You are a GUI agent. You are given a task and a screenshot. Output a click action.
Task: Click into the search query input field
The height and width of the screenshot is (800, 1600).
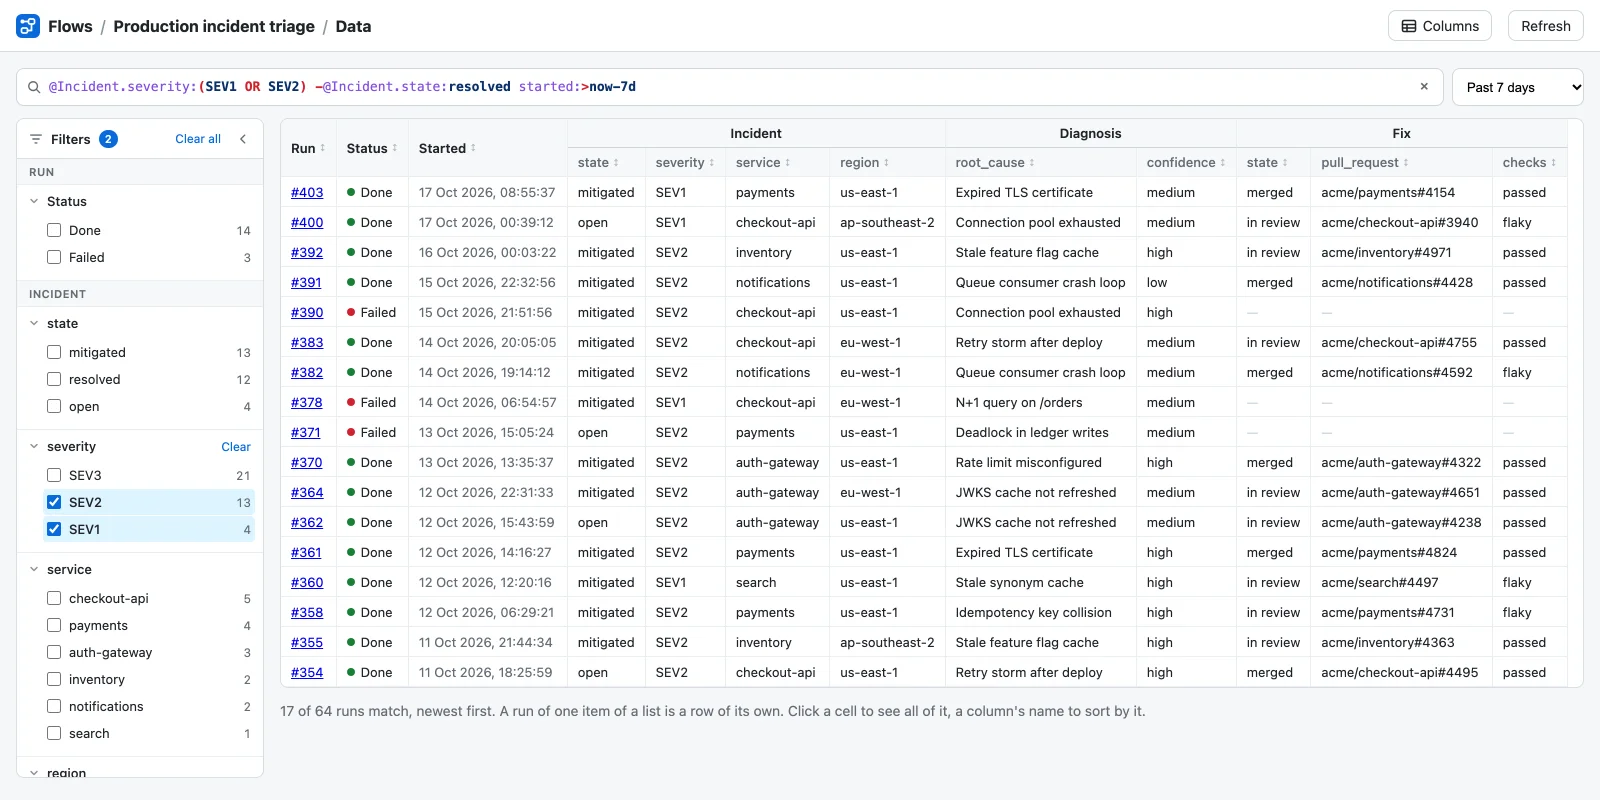click(730, 87)
